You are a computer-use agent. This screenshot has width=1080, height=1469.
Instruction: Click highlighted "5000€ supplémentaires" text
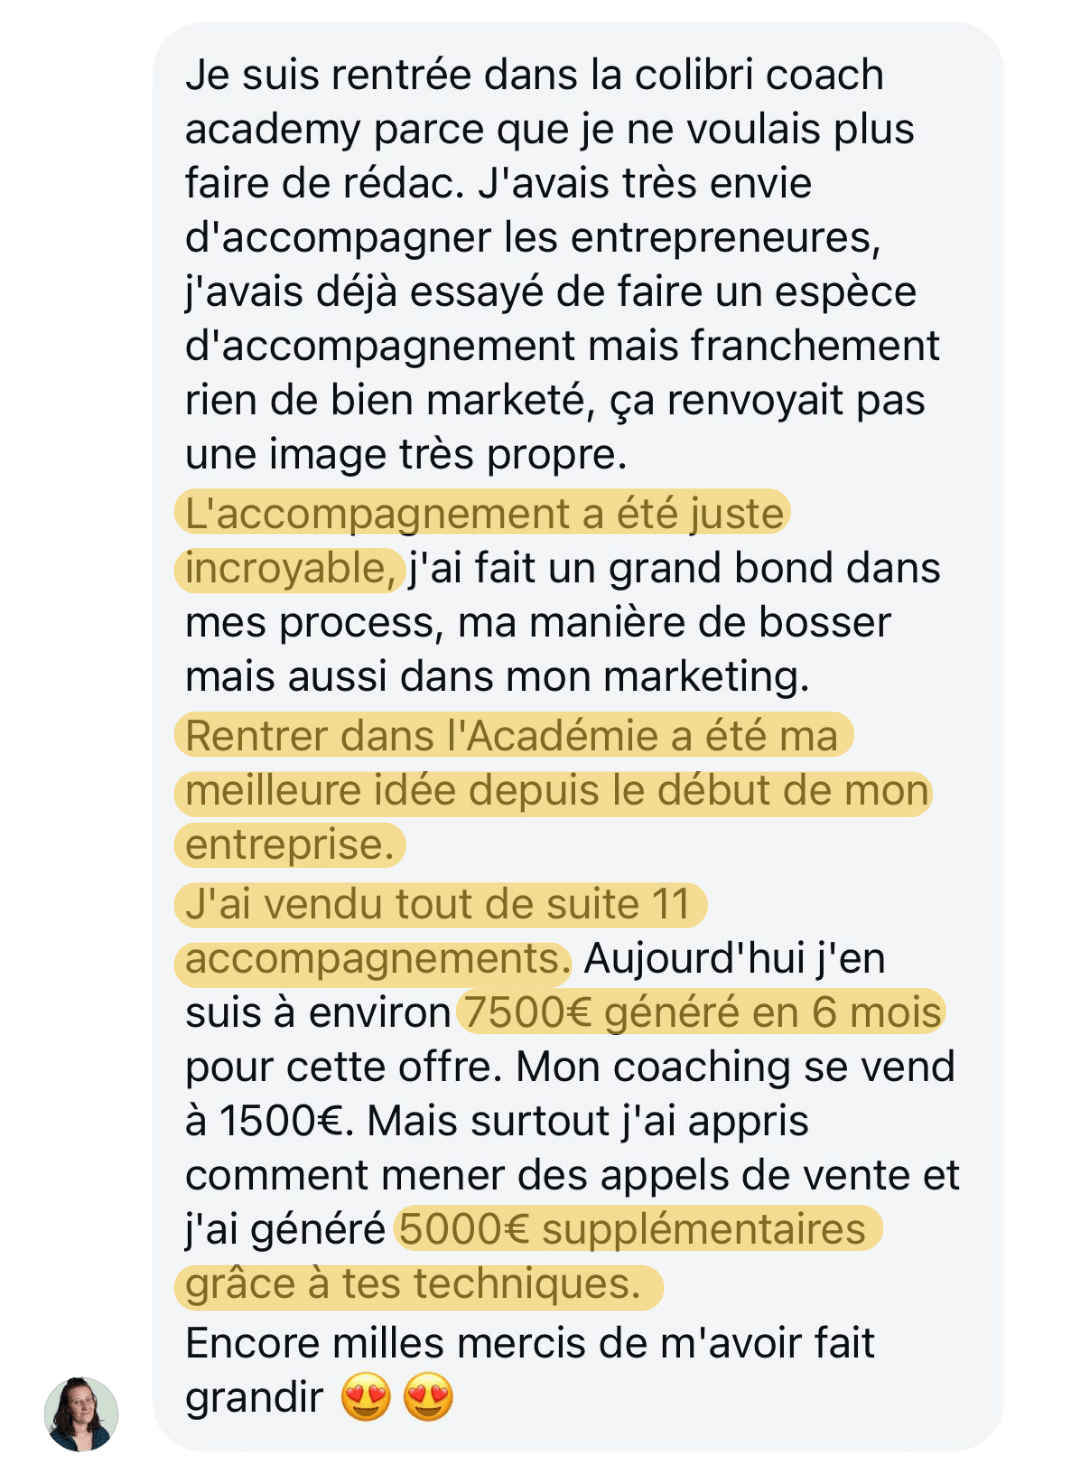coord(639,1229)
